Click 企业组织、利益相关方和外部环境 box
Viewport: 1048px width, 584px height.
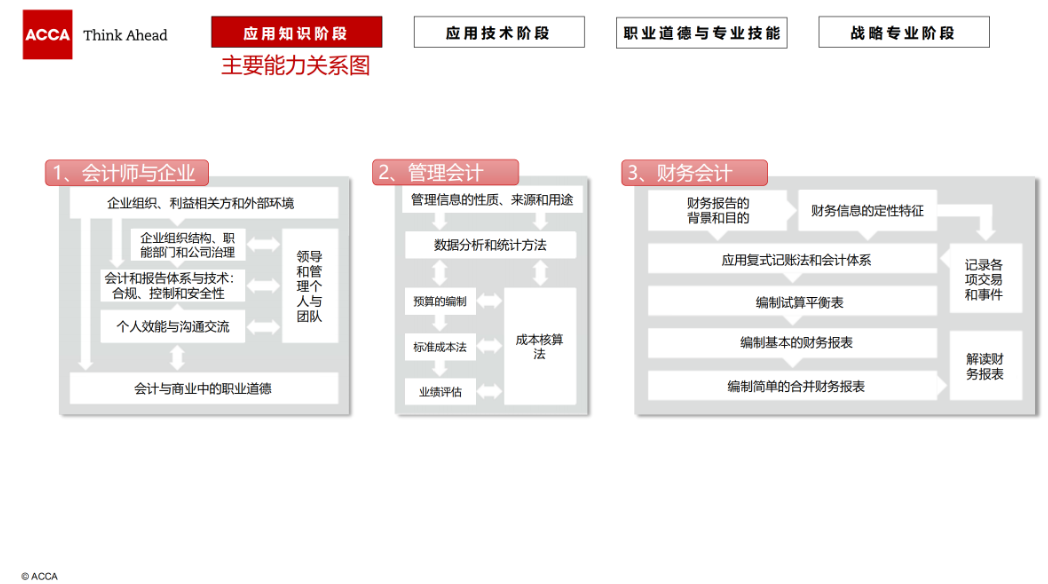(x=204, y=202)
